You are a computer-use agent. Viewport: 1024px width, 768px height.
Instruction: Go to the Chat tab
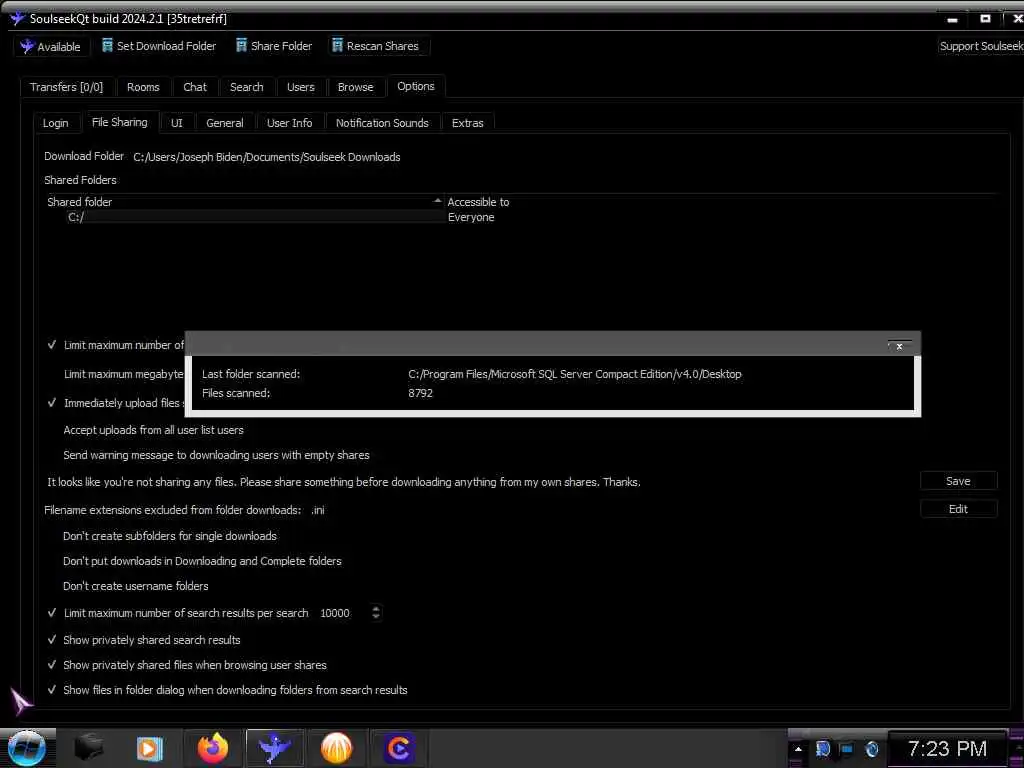click(195, 87)
